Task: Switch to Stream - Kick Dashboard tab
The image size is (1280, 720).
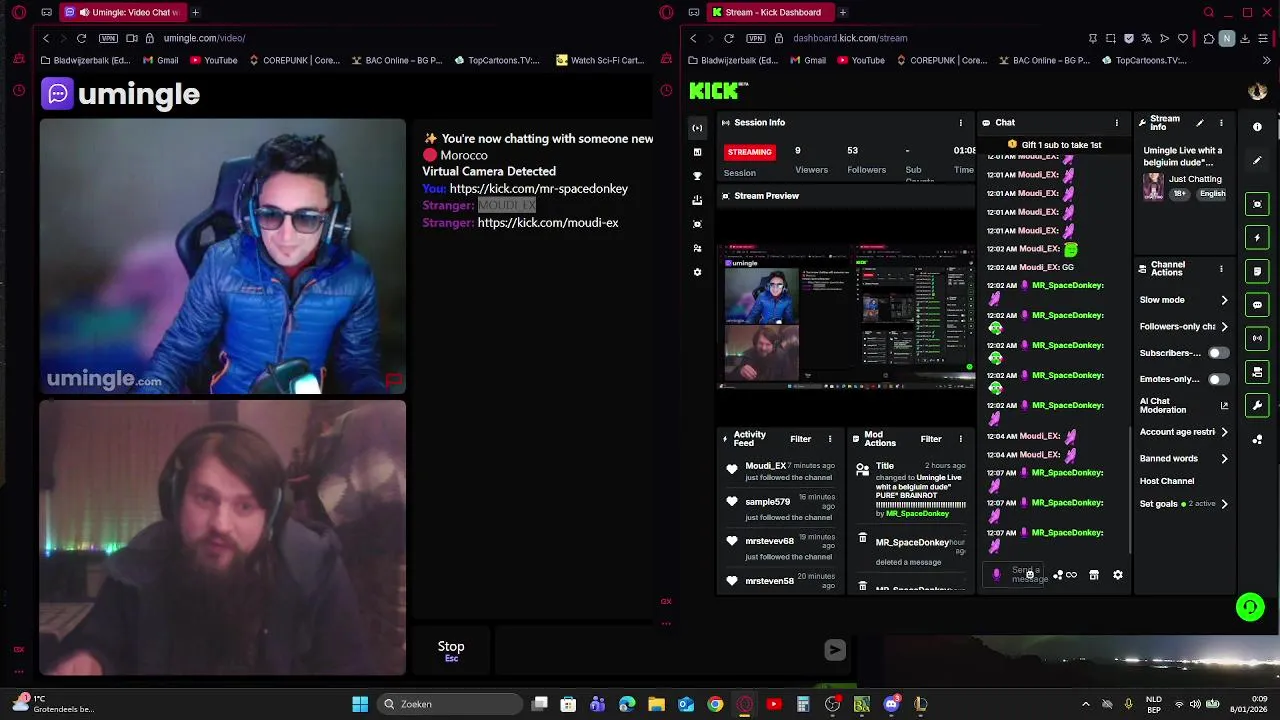Action: click(768, 12)
